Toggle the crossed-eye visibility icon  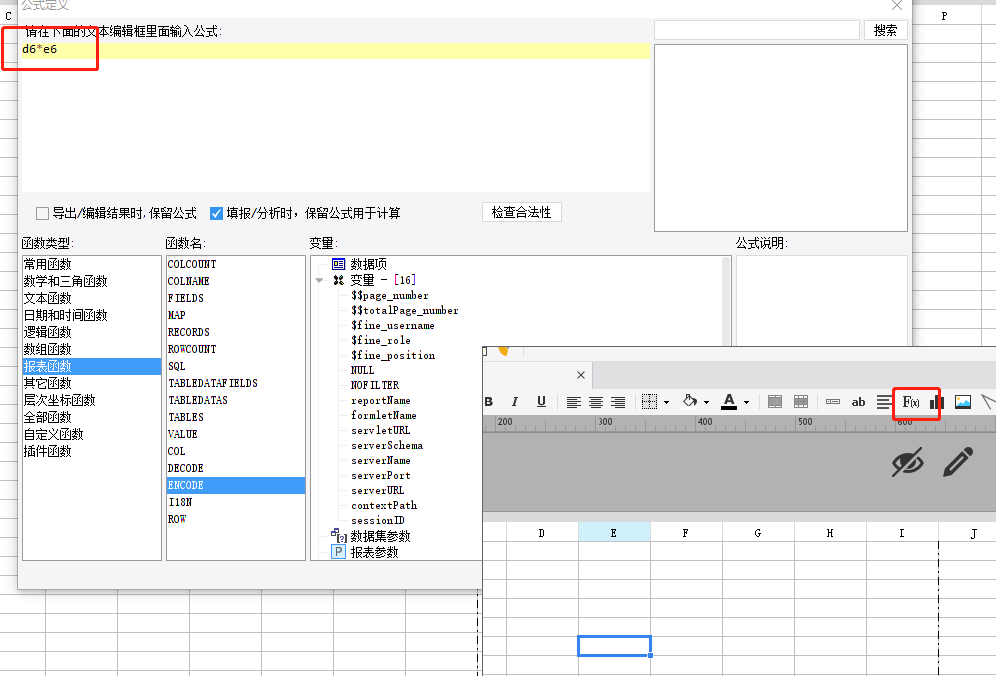(x=908, y=462)
